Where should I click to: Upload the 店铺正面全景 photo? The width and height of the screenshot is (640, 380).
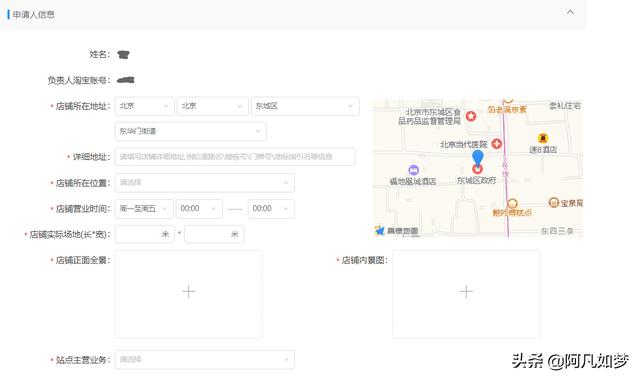pyautogui.click(x=189, y=294)
